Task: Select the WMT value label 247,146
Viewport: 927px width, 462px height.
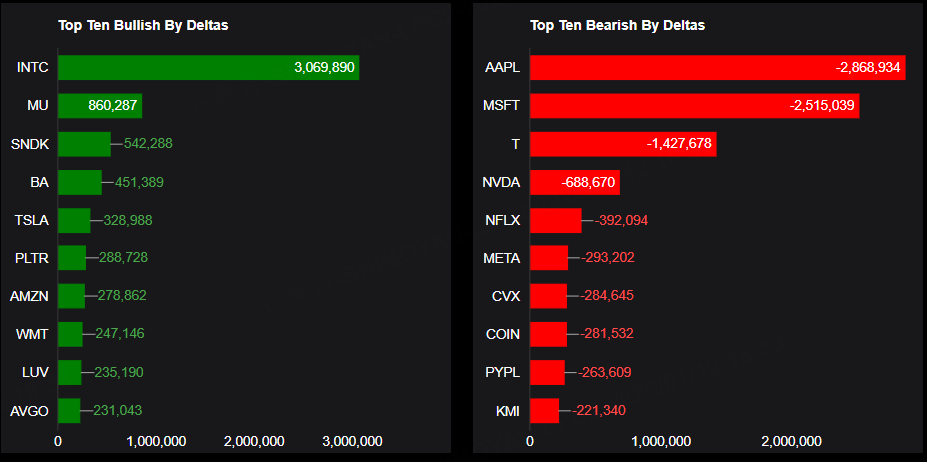Action: (120, 334)
